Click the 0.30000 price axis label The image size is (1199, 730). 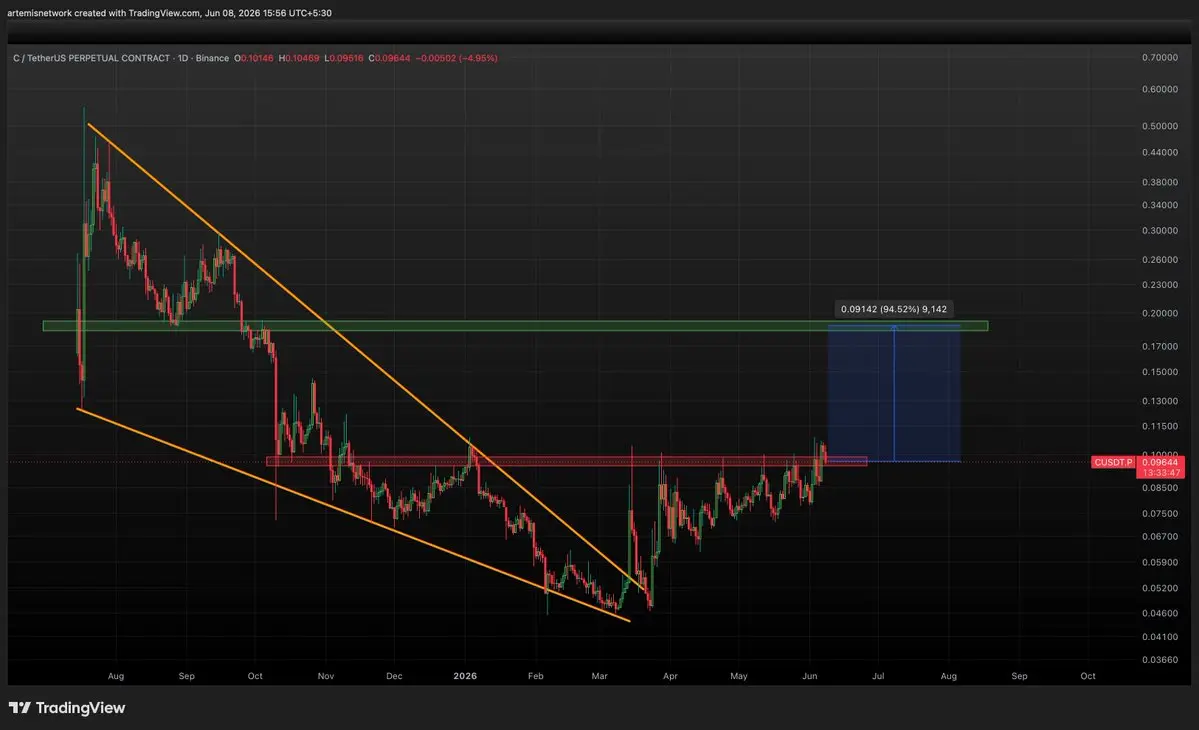[x=1159, y=231]
